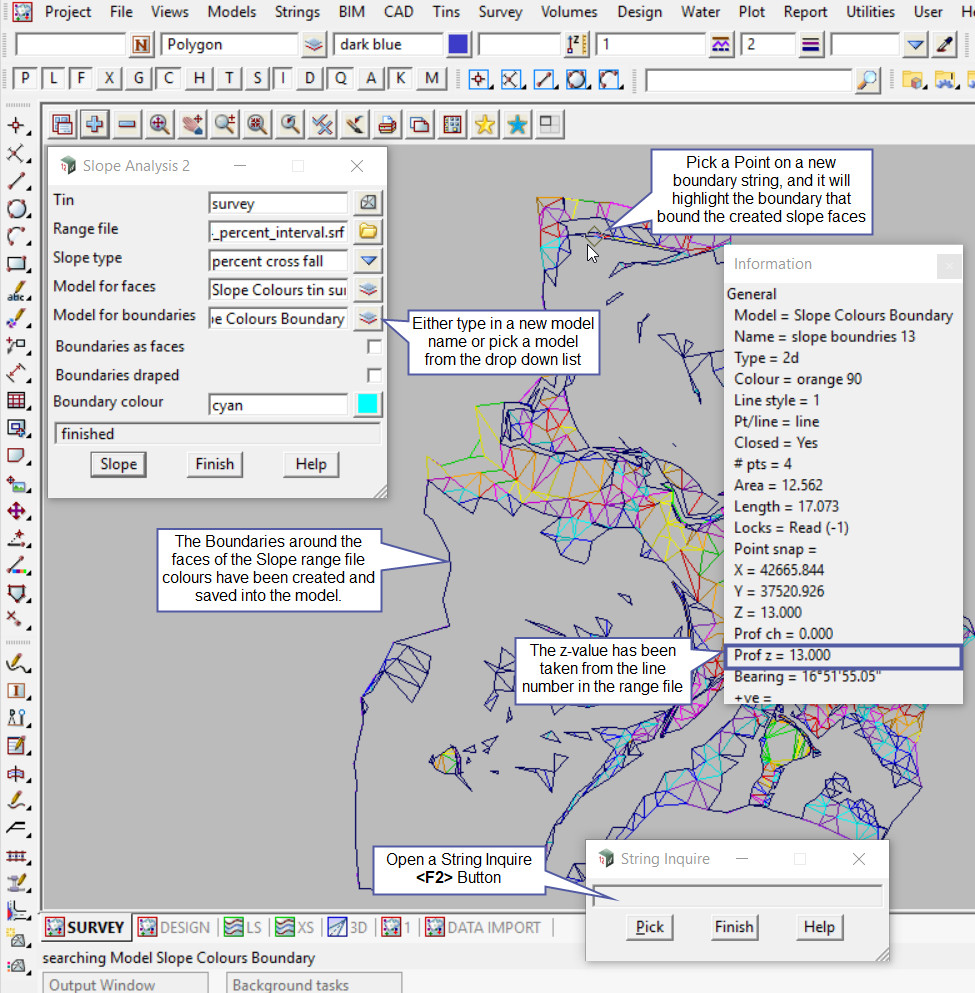Click the Tin picker icon beside survey
The height and width of the screenshot is (993, 975).
pyautogui.click(x=369, y=203)
